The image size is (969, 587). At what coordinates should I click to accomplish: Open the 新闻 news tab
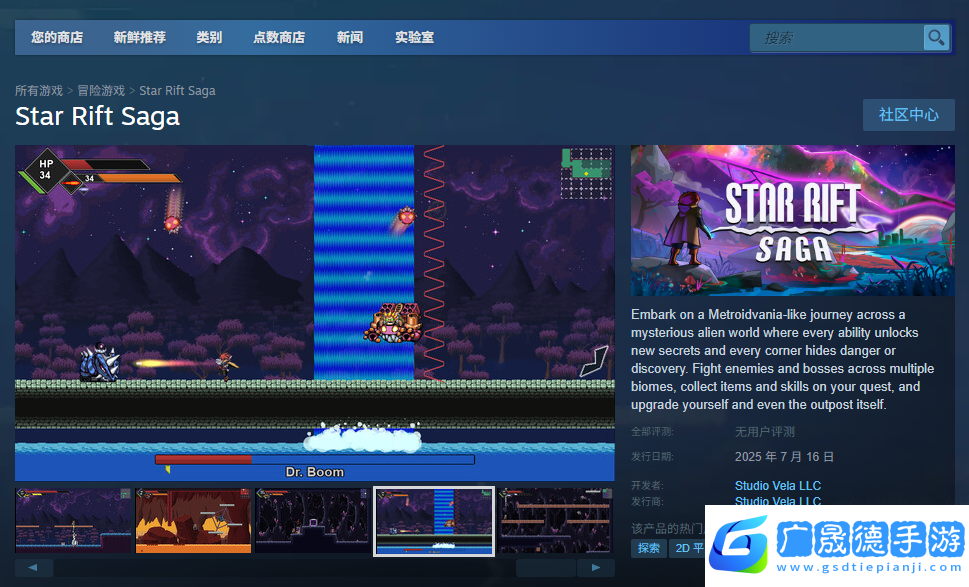pyautogui.click(x=350, y=38)
